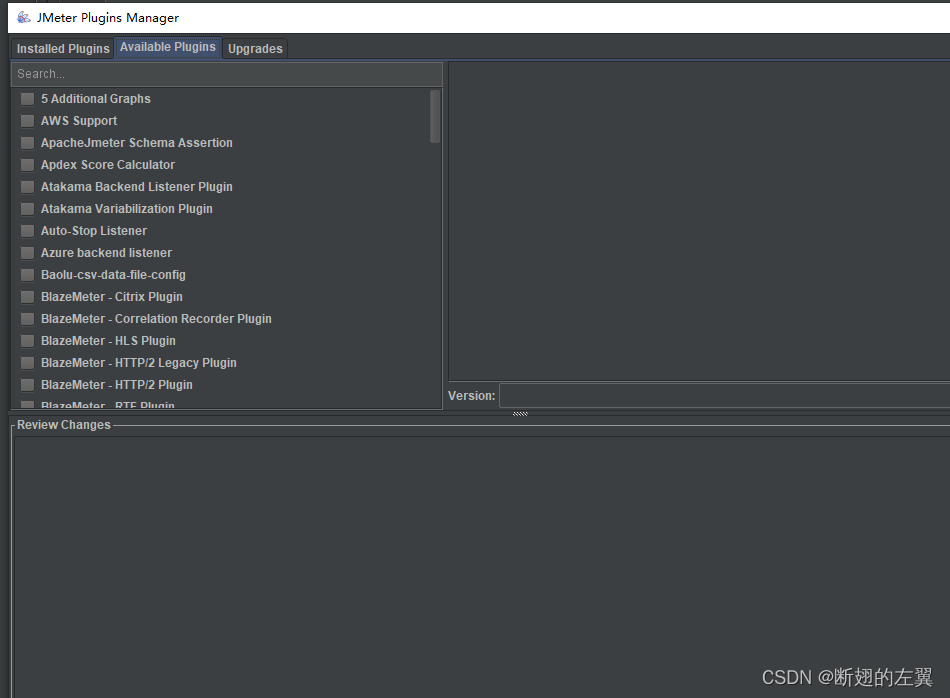Select AWS Support plugin name

tap(79, 121)
